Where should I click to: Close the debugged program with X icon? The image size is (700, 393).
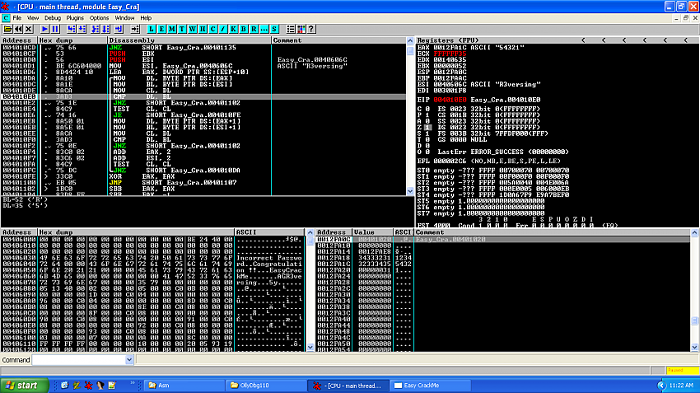coord(28,29)
